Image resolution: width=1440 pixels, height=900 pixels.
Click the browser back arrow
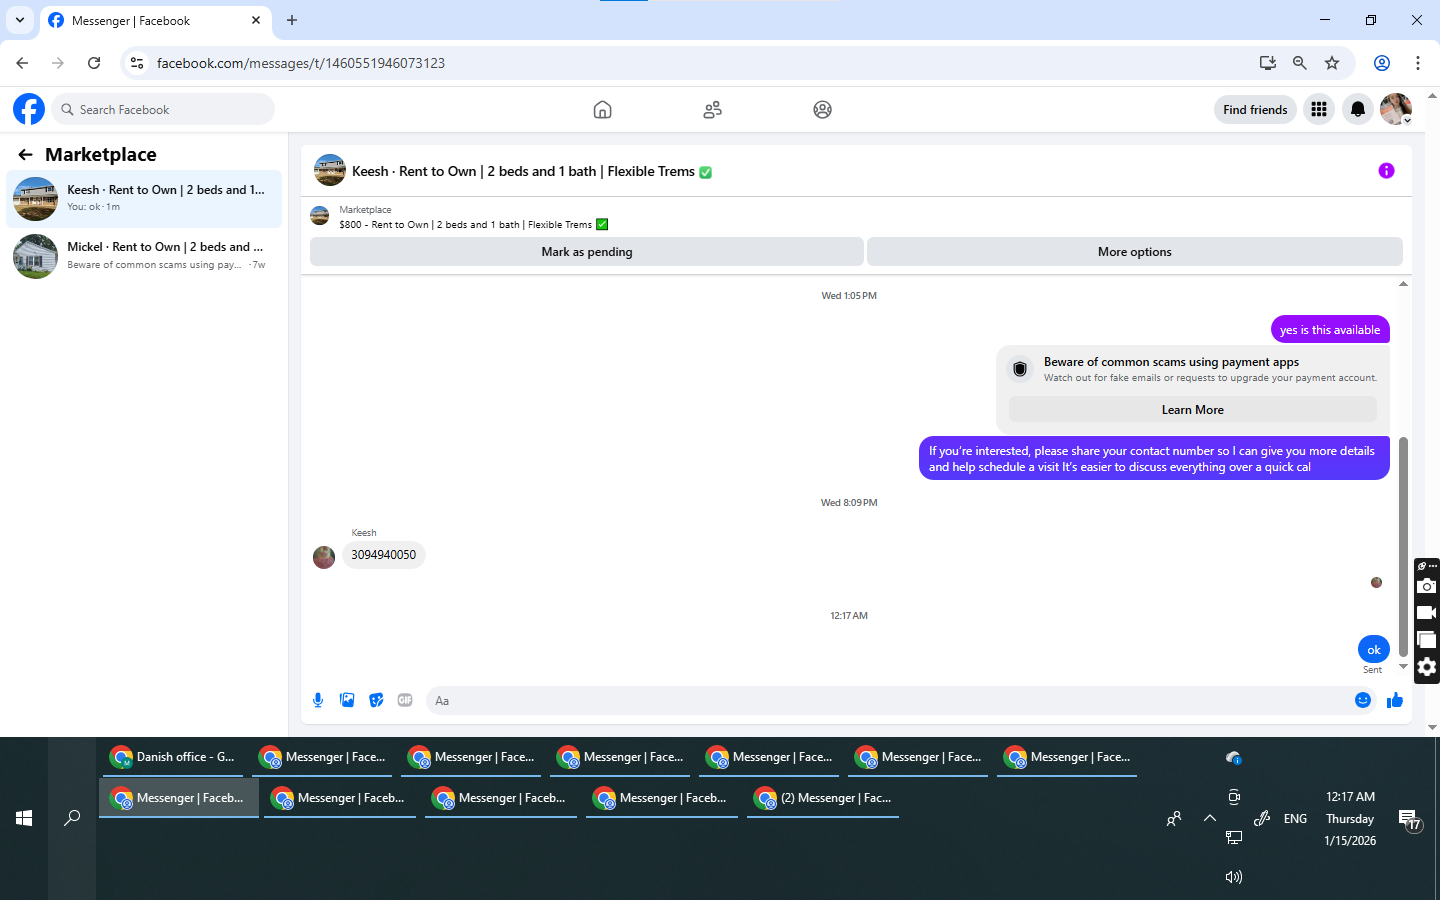(22, 63)
